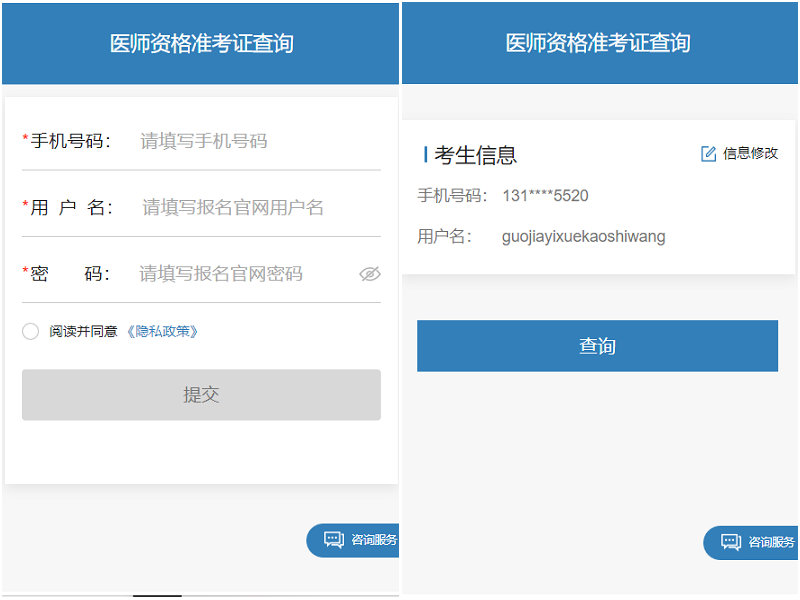Toggle password visibility eye icon
The height and width of the screenshot is (600, 800).
370,274
